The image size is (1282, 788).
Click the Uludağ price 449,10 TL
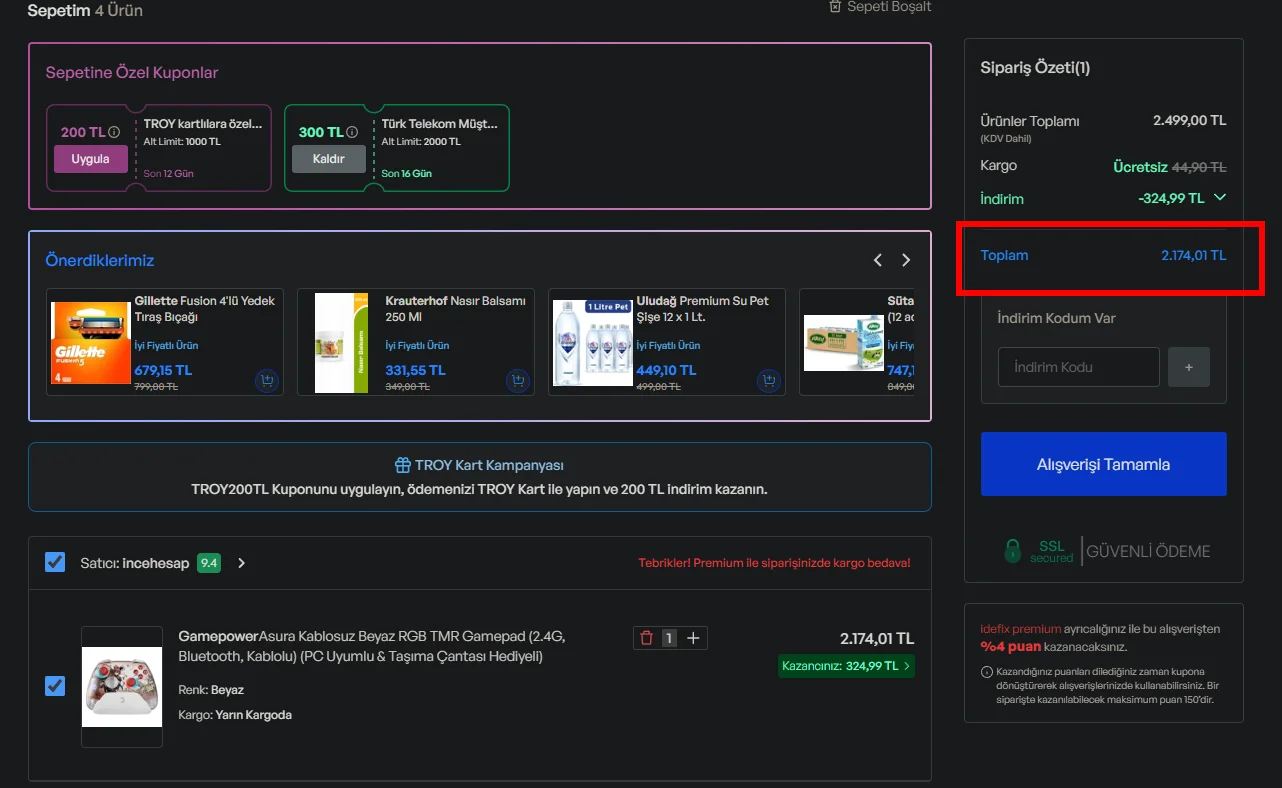666,370
